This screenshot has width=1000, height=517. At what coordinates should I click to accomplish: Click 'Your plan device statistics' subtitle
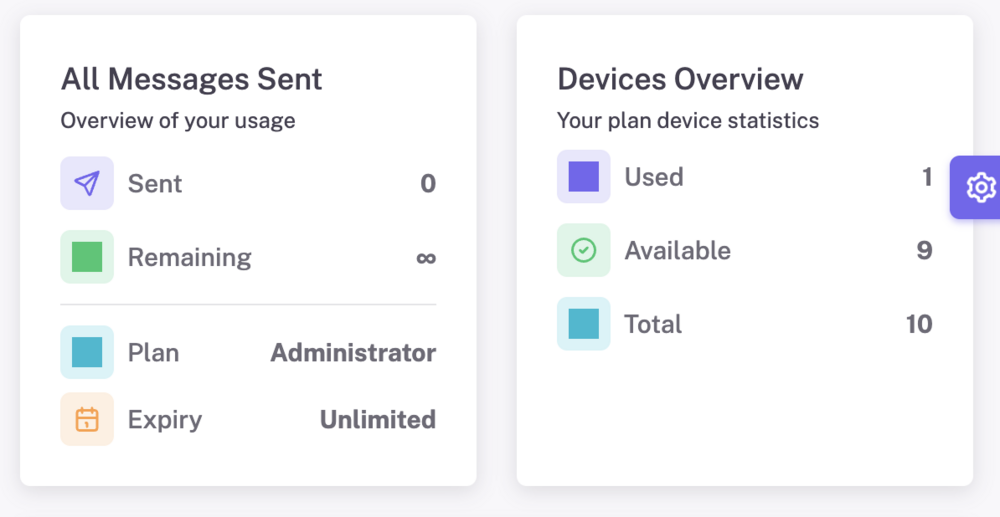coord(688,120)
